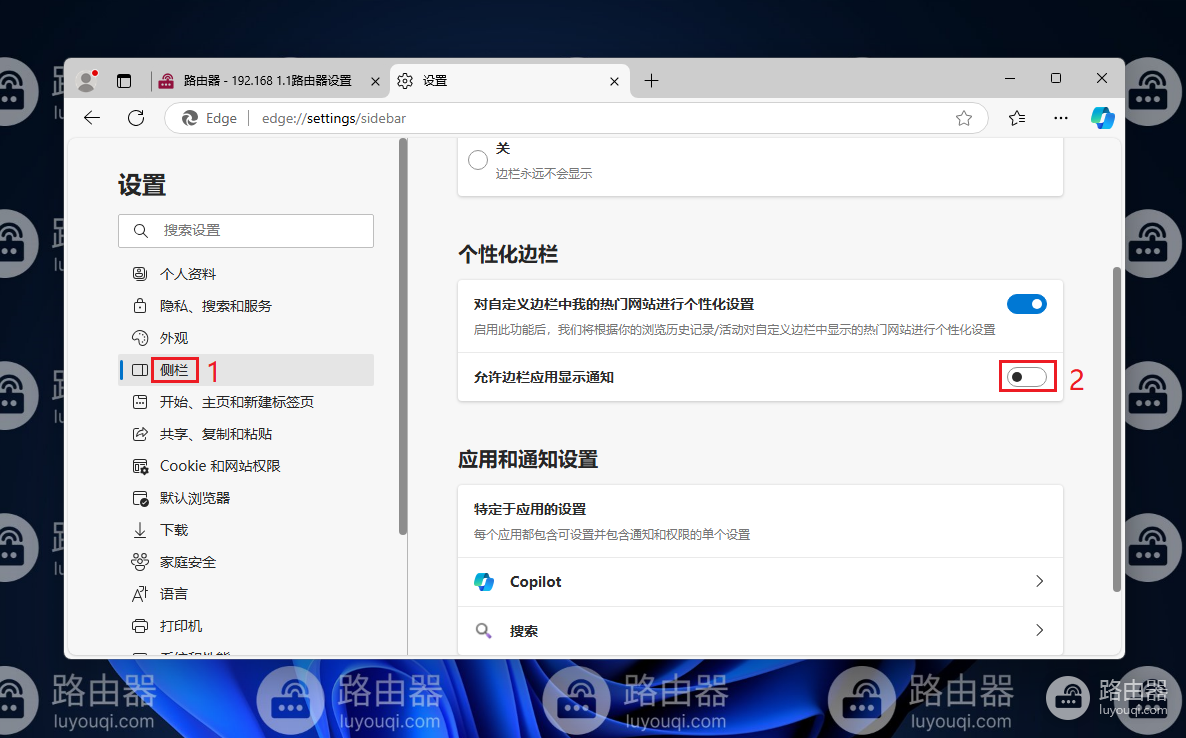Image resolution: width=1186 pixels, height=738 pixels.
Task: Open 默认浏览器 section
Action: (x=246, y=498)
